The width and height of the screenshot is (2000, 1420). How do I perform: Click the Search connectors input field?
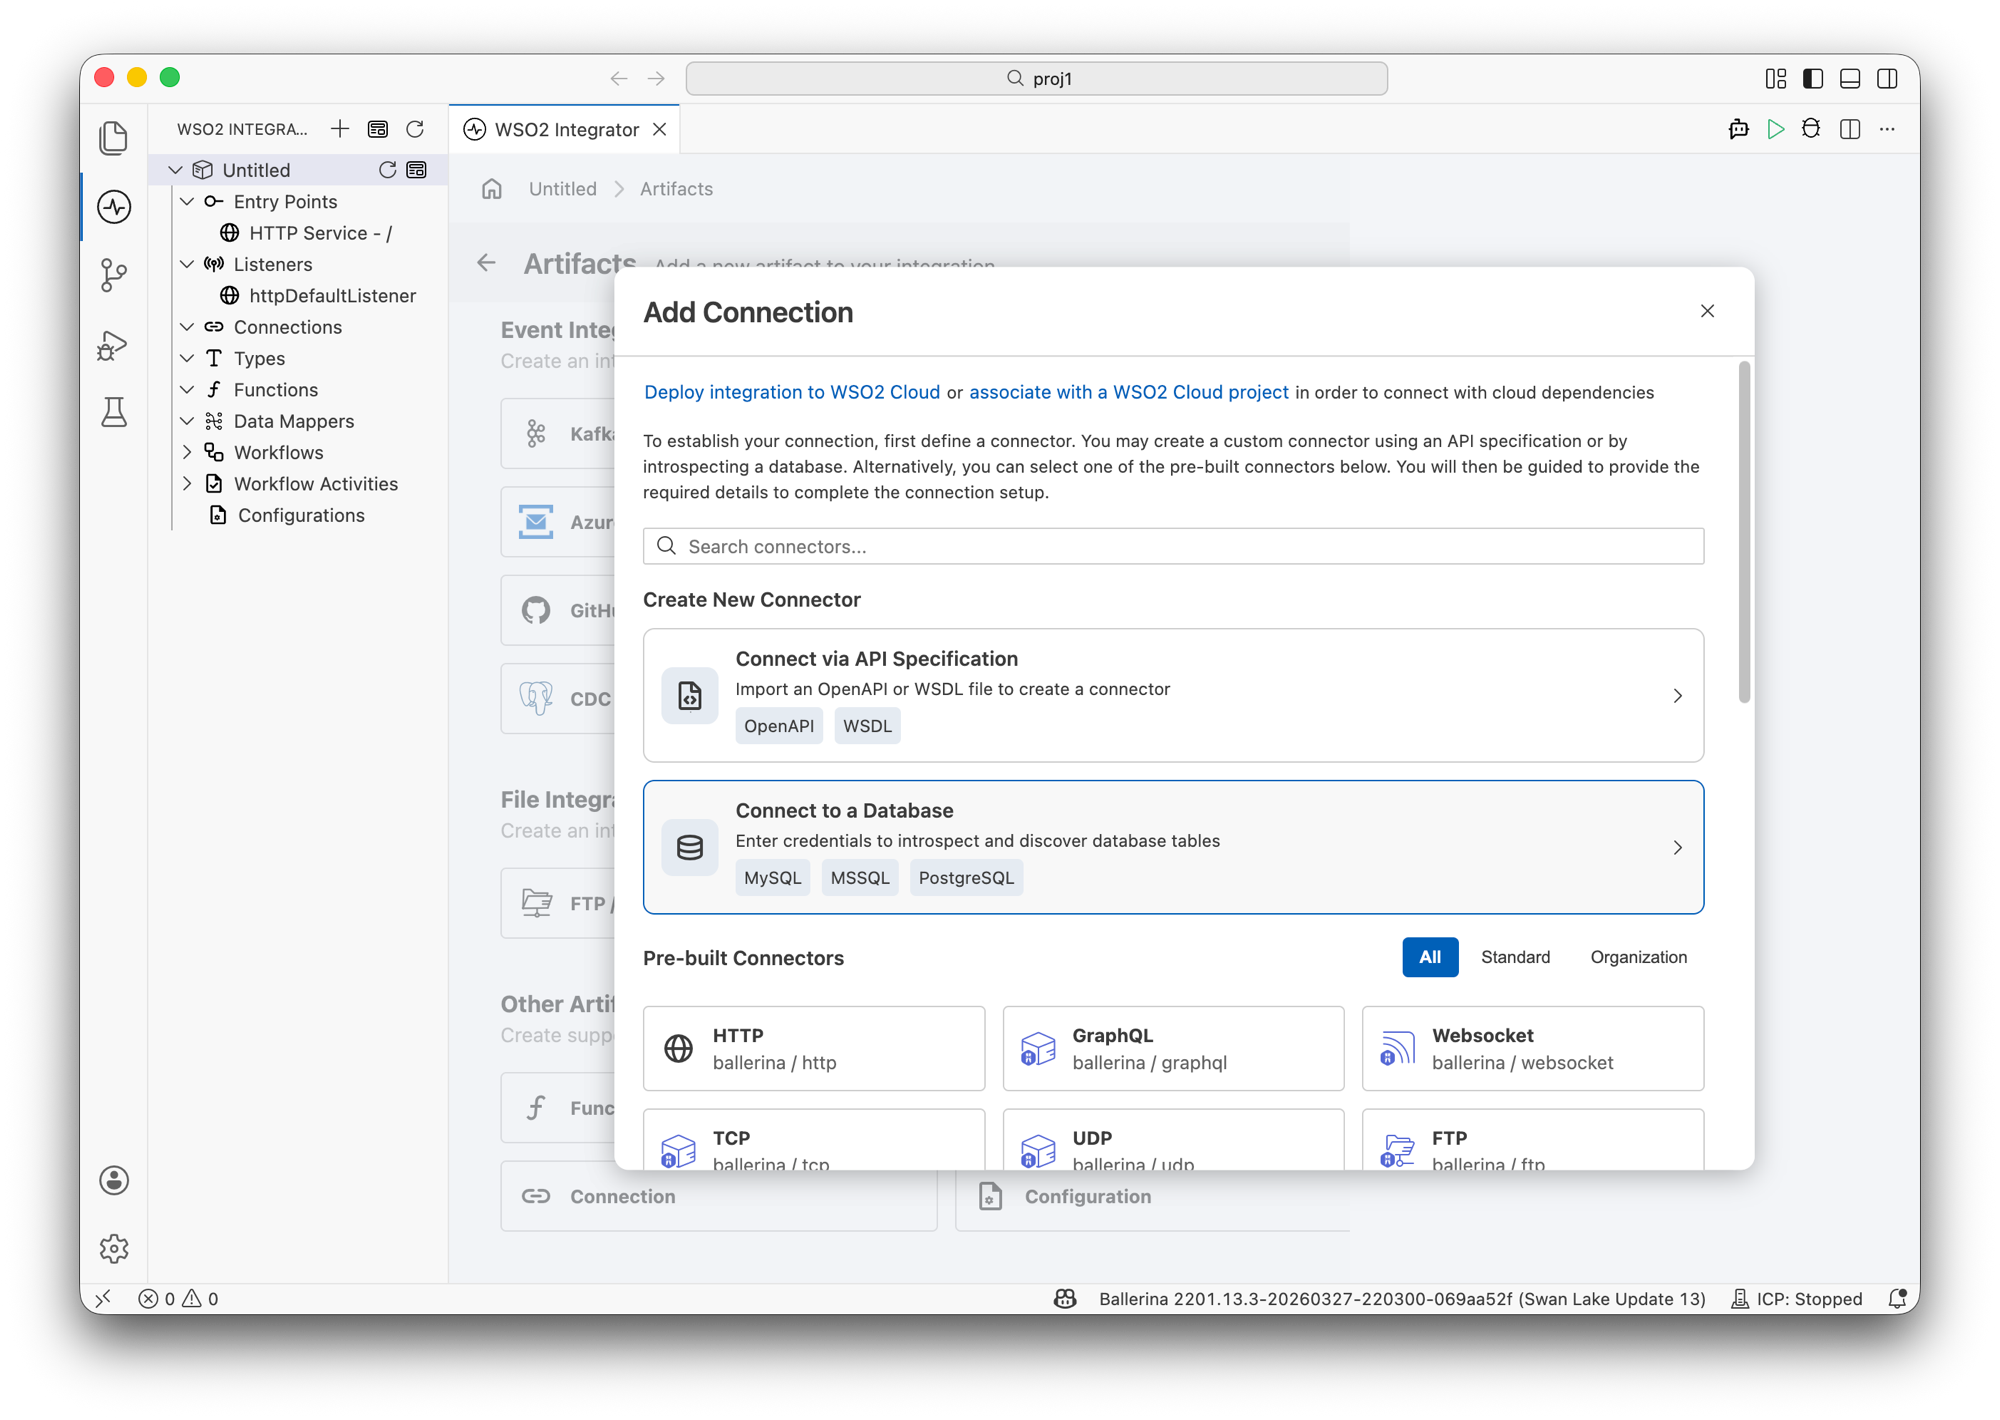coord(1173,546)
